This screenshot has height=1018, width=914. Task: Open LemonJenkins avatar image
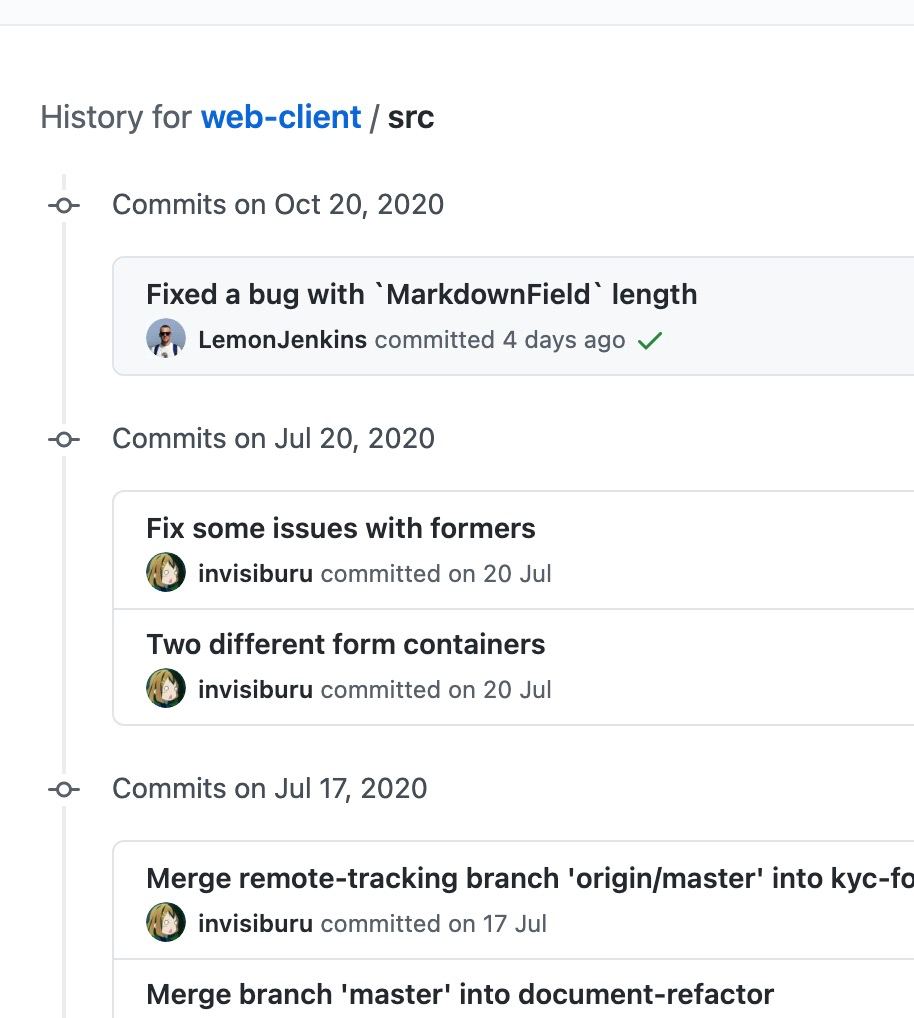click(166, 338)
